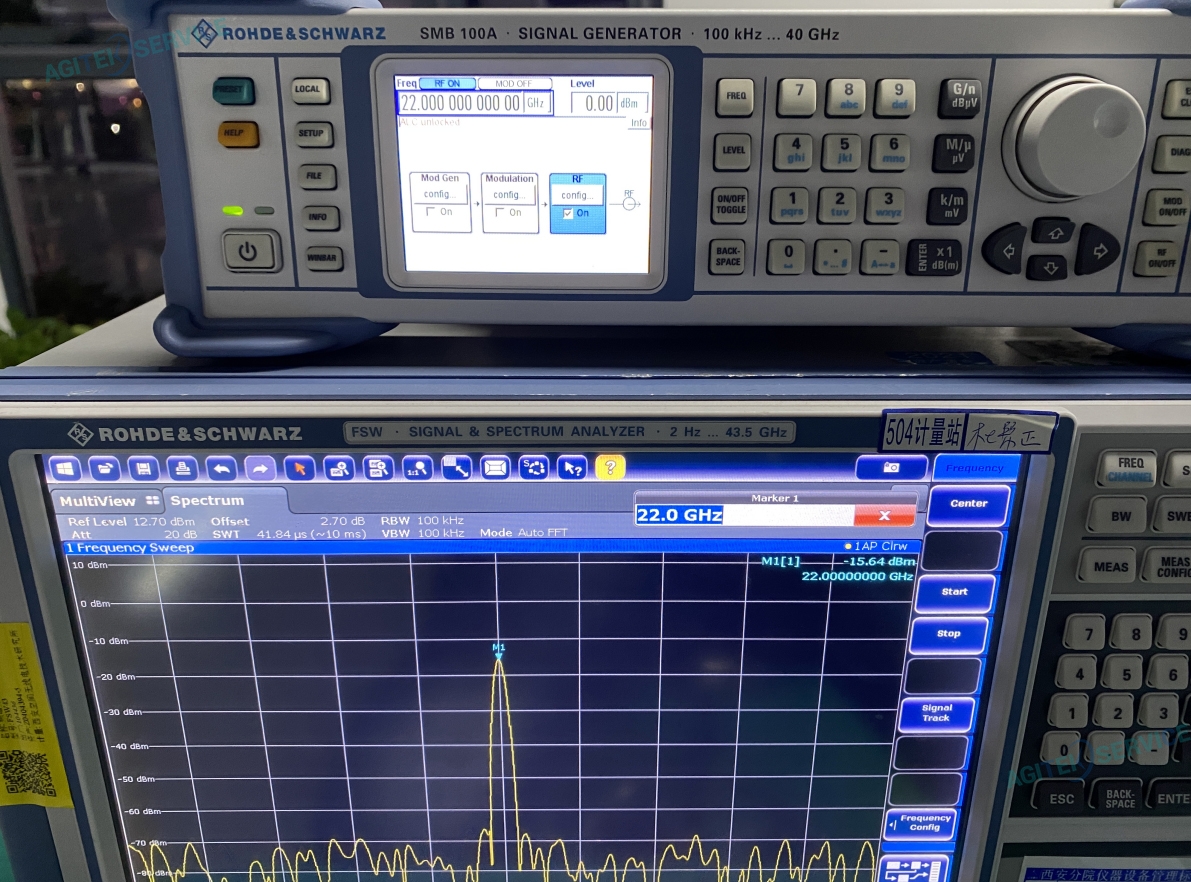Enable the Mod Gen On checkbox
The width and height of the screenshot is (1191, 882).
pos(431,212)
